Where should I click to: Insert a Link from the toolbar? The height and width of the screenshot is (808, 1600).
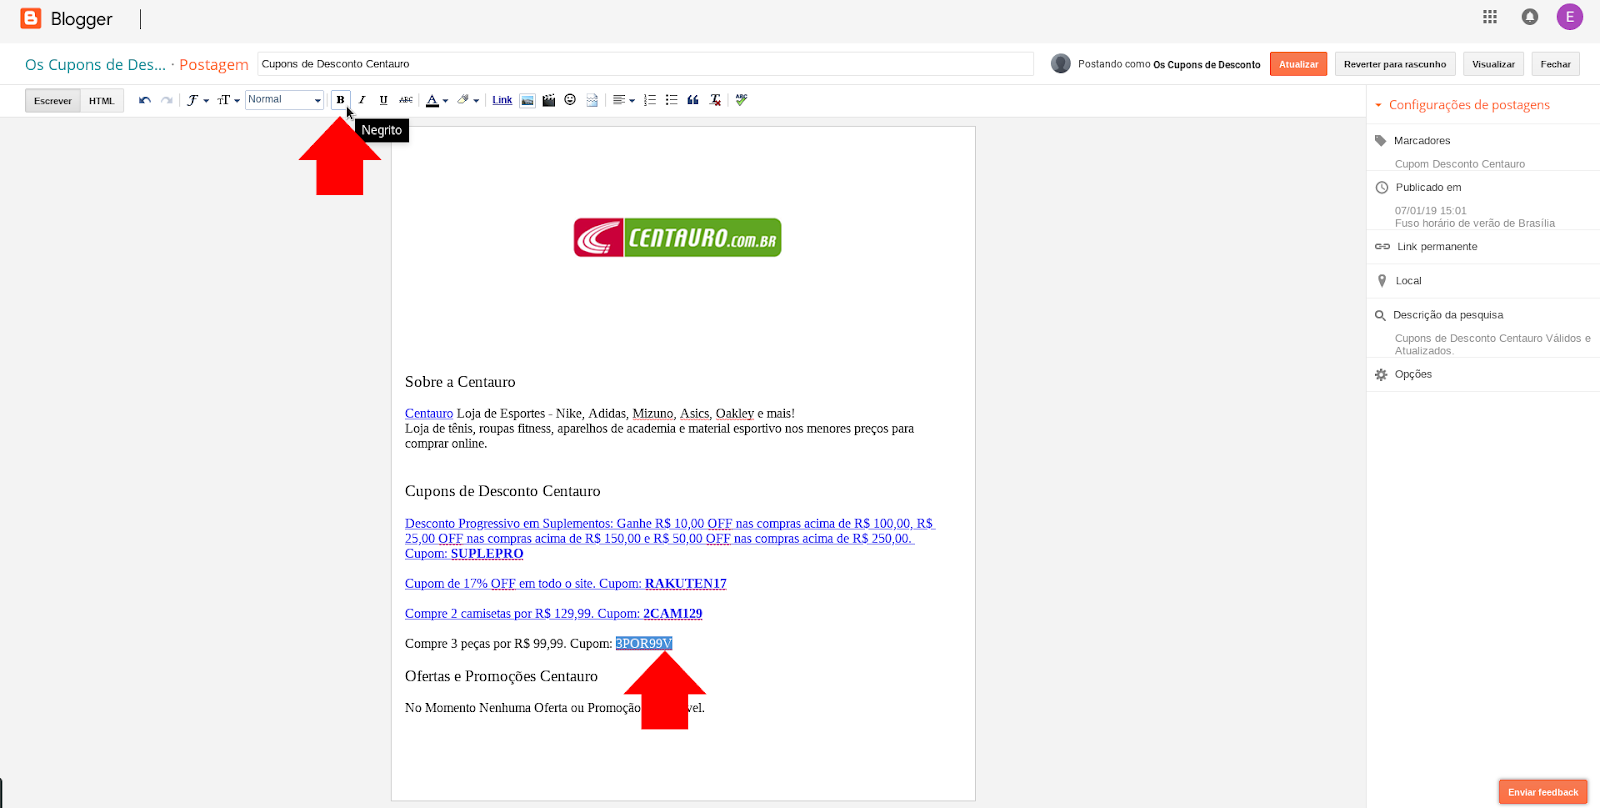pos(502,100)
